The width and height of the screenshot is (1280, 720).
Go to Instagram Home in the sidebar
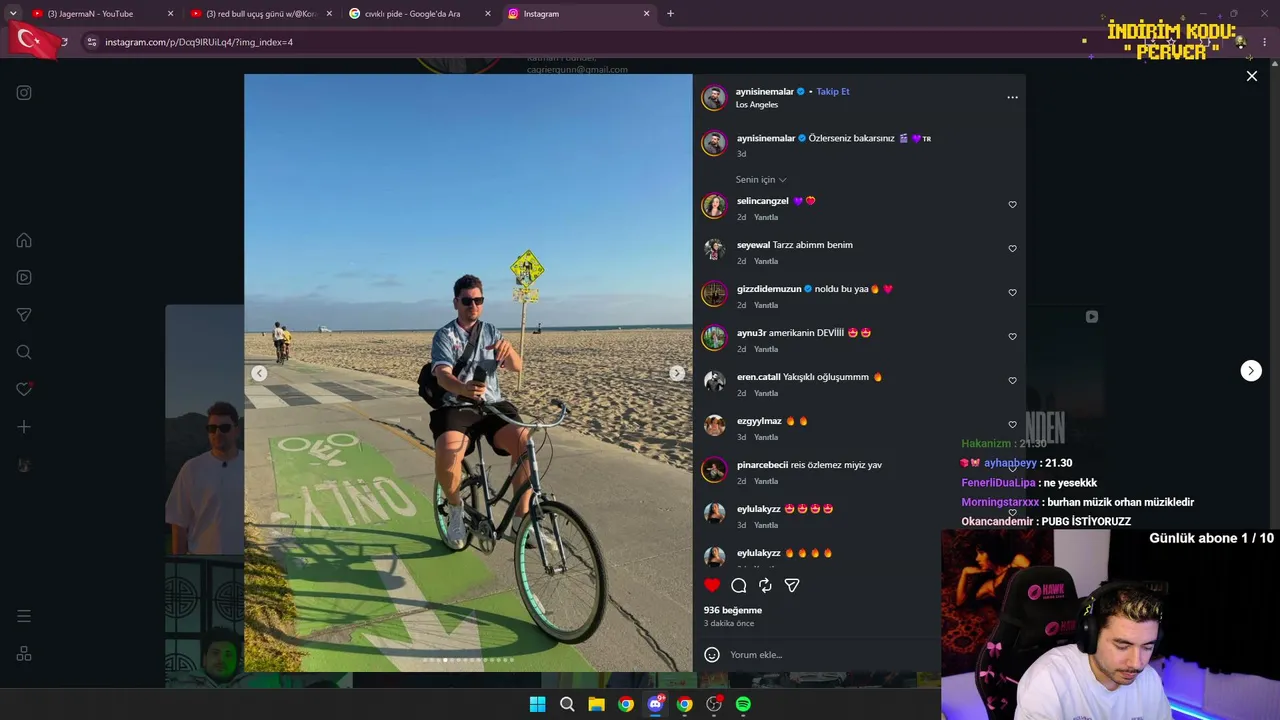(x=24, y=240)
